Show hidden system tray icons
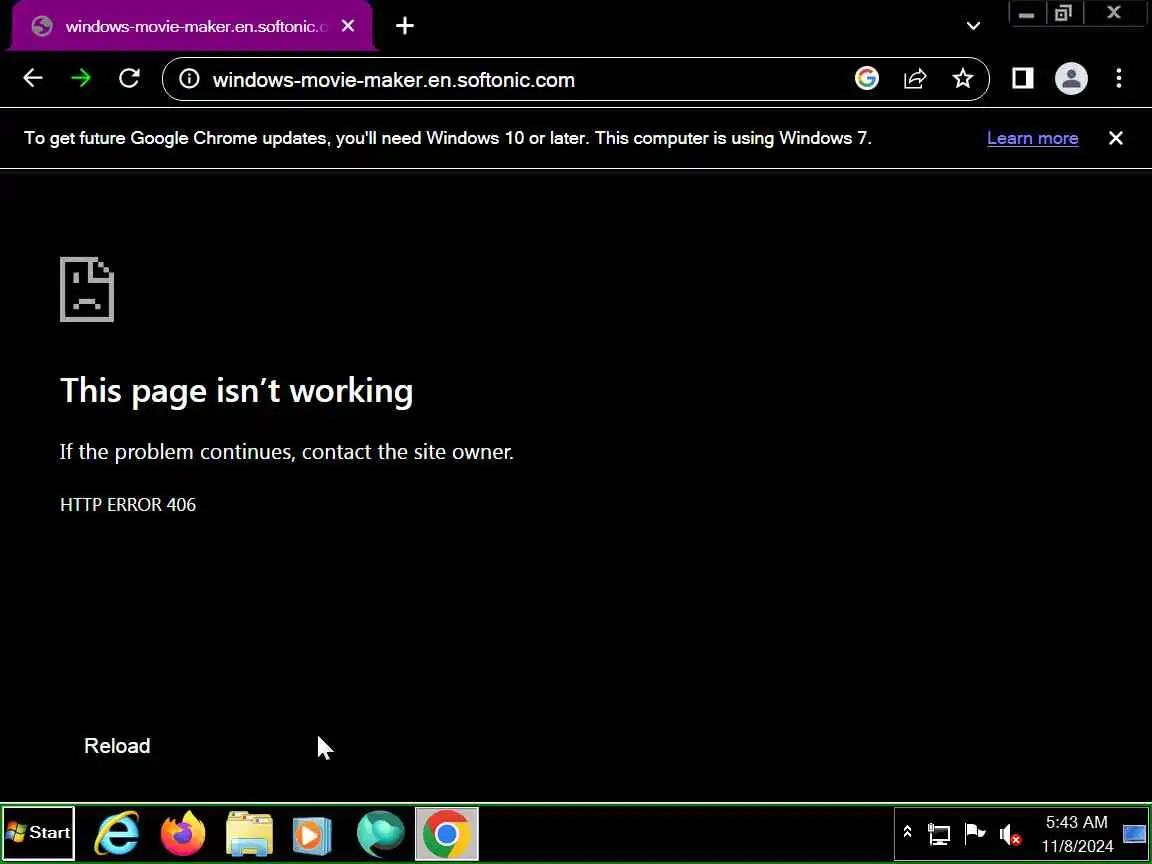1152x864 pixels. coord(907,832)
